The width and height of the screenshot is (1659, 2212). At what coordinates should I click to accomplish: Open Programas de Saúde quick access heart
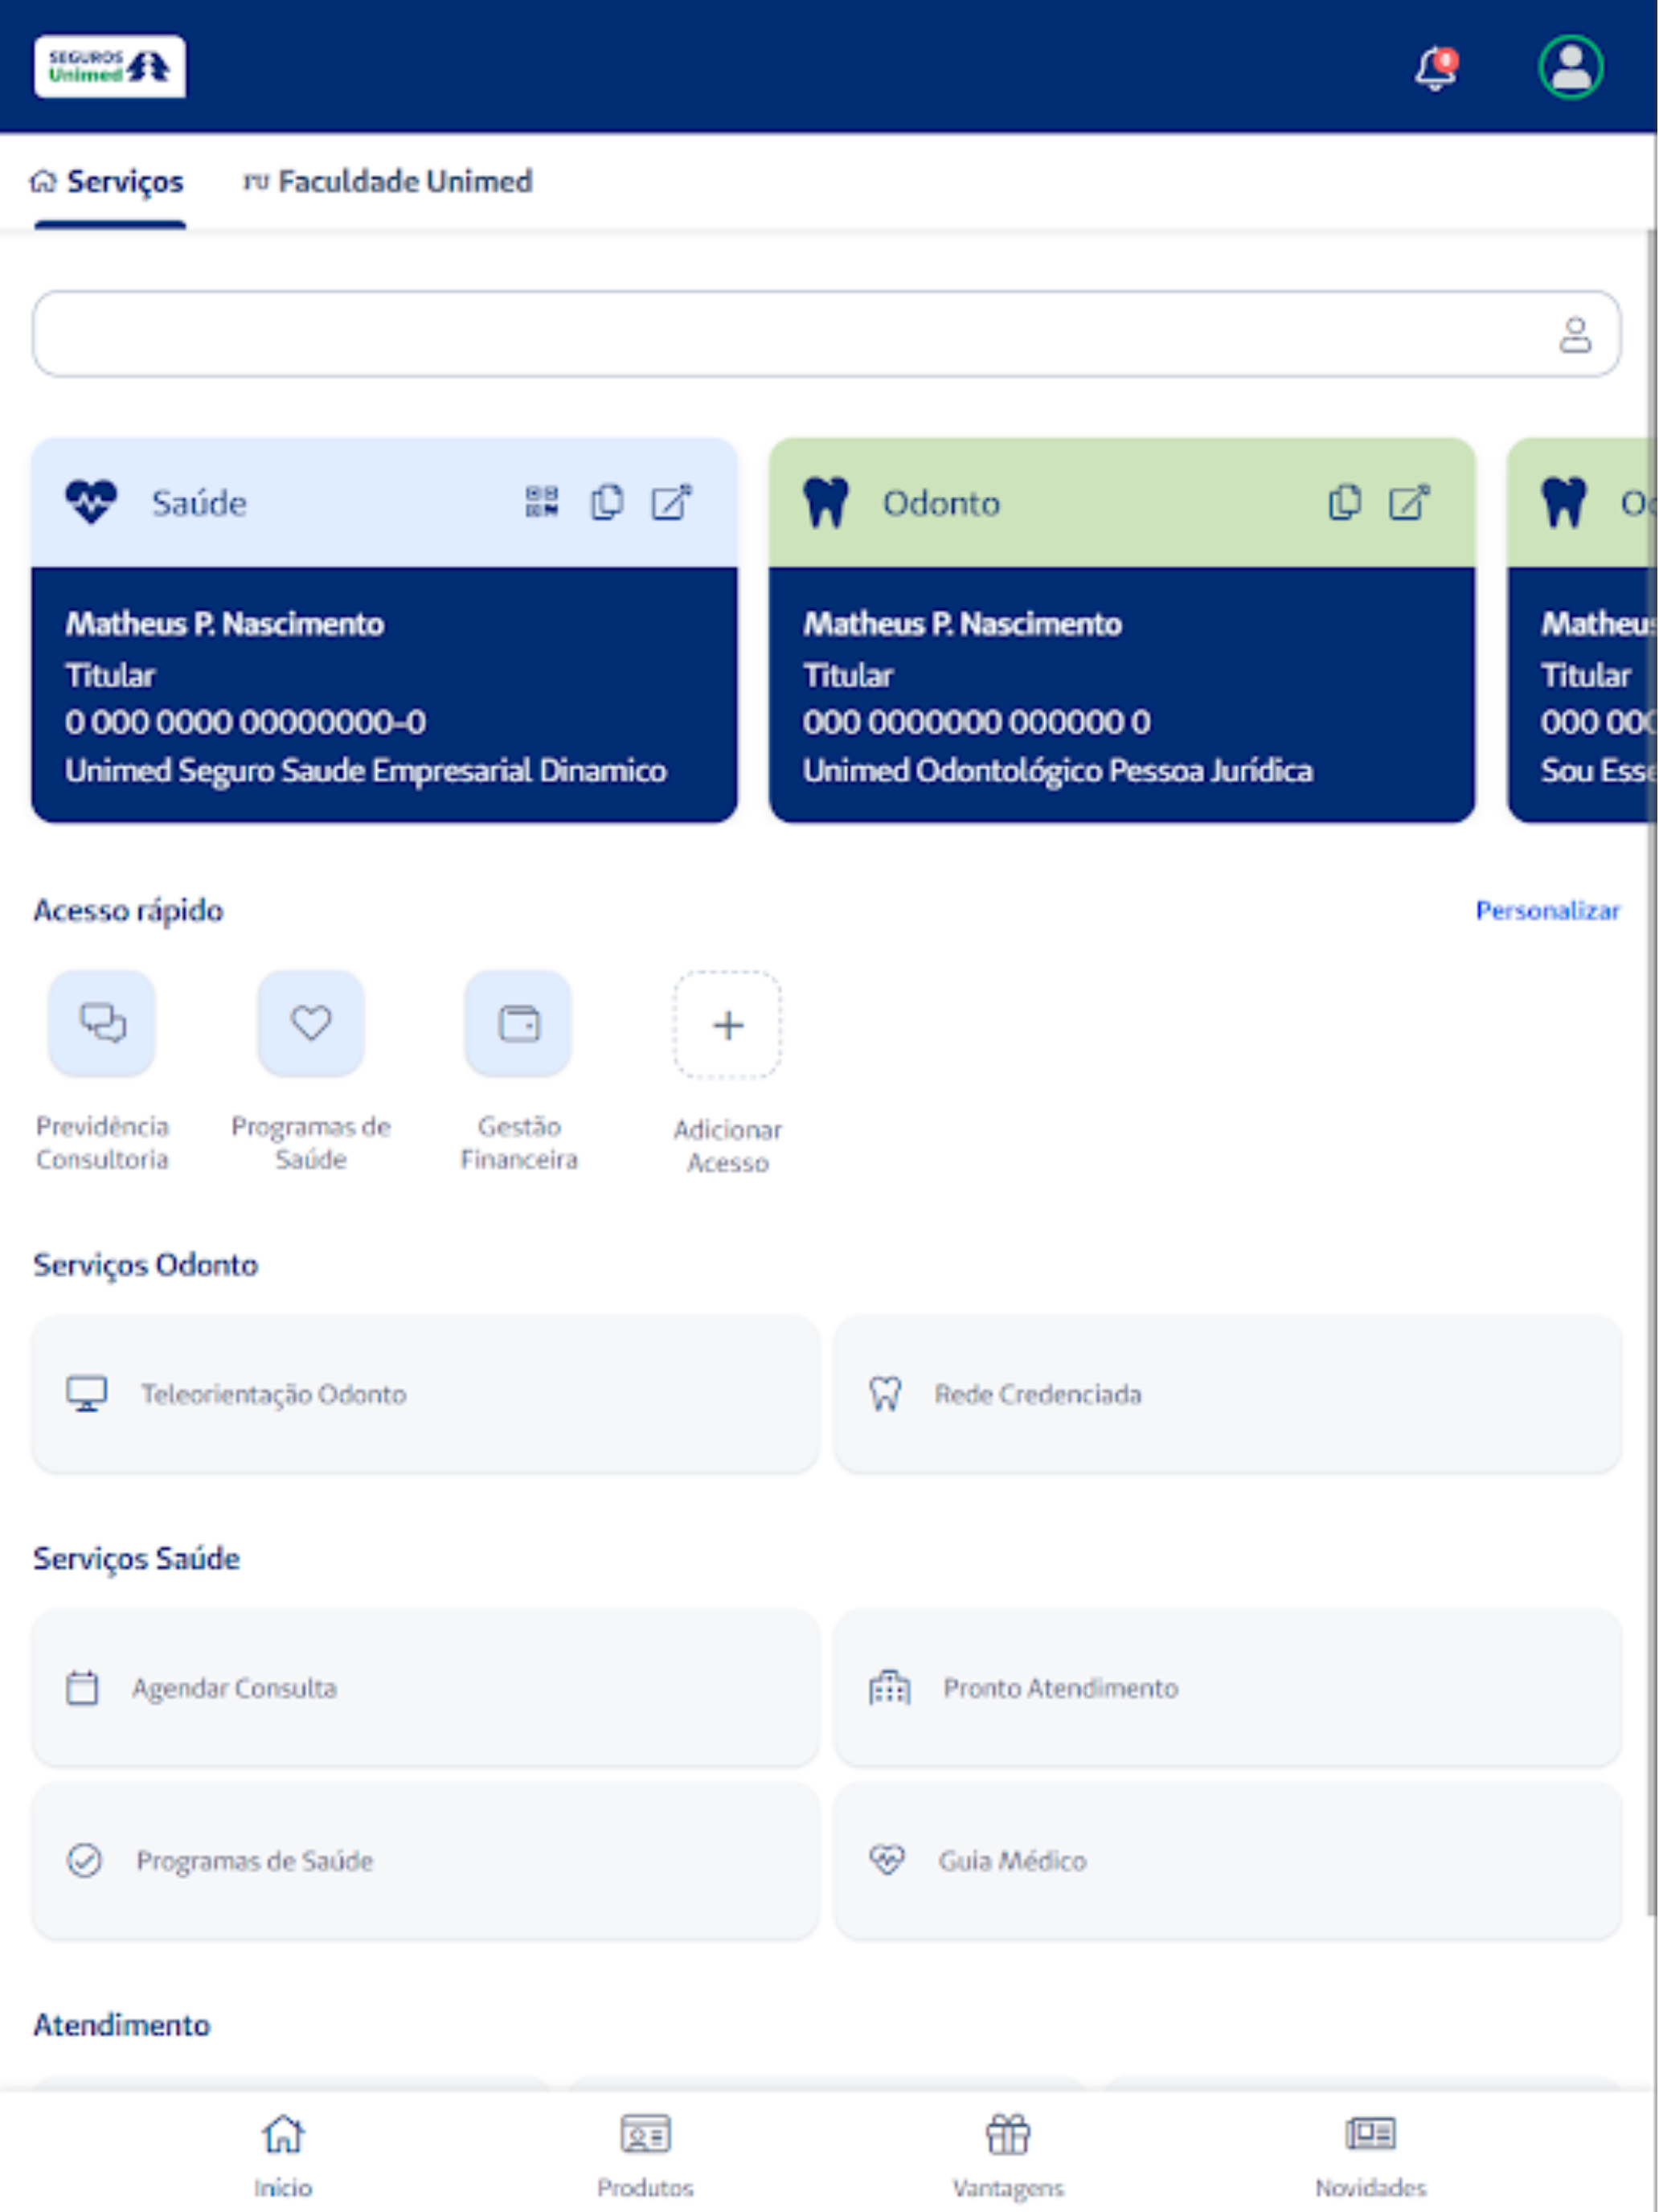(x=311, y=1023)
